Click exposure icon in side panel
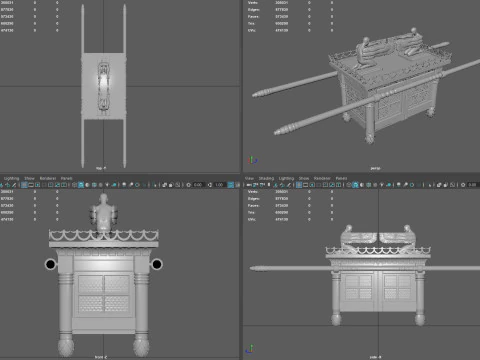 pos(463,185)
